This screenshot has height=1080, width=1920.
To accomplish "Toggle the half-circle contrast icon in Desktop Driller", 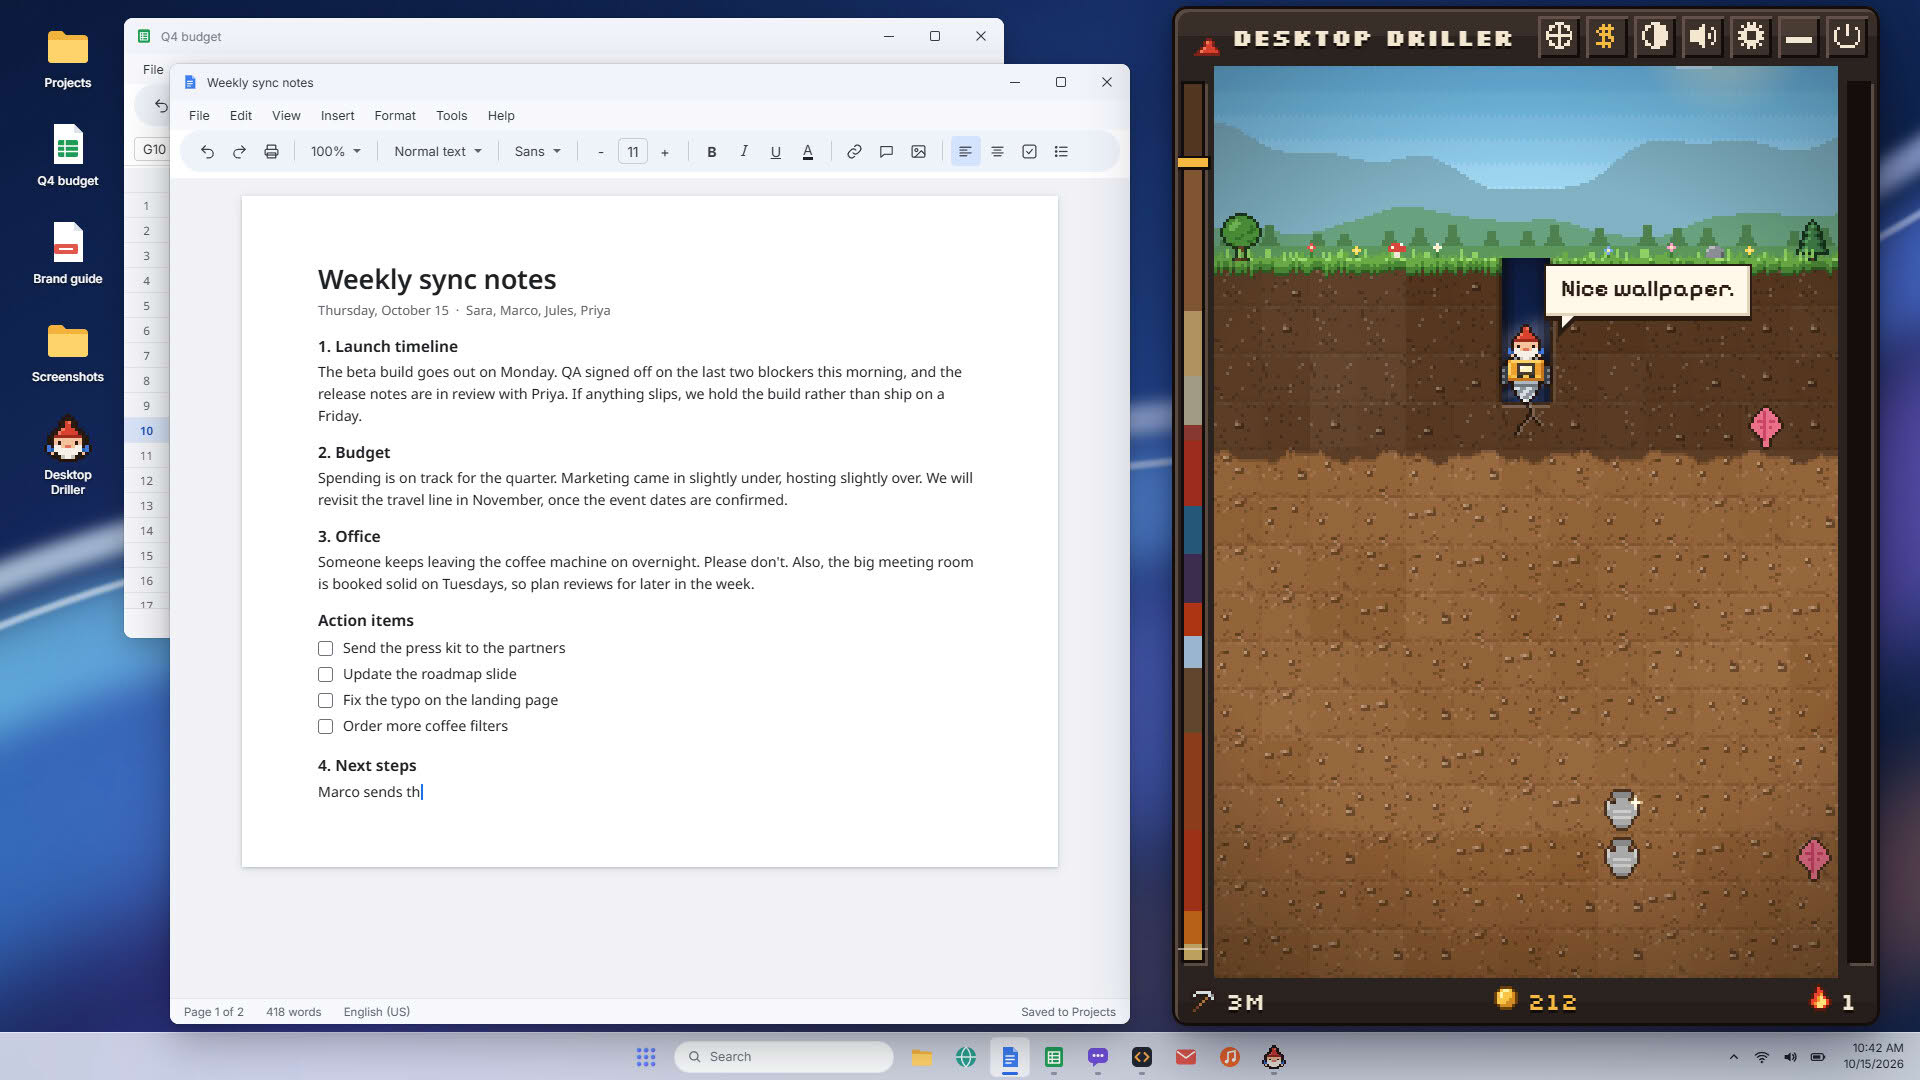I will click(1654, 37).
